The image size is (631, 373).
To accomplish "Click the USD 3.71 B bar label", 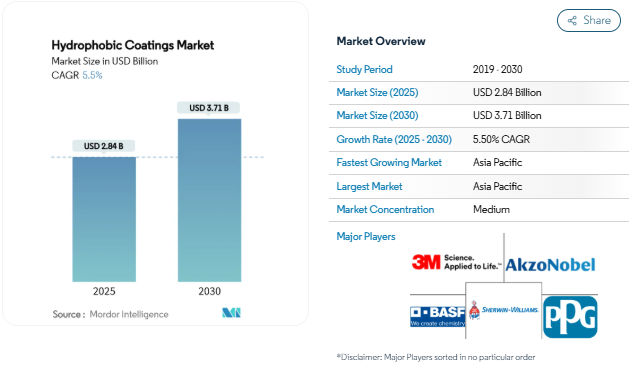I will [x=209, y=108].
